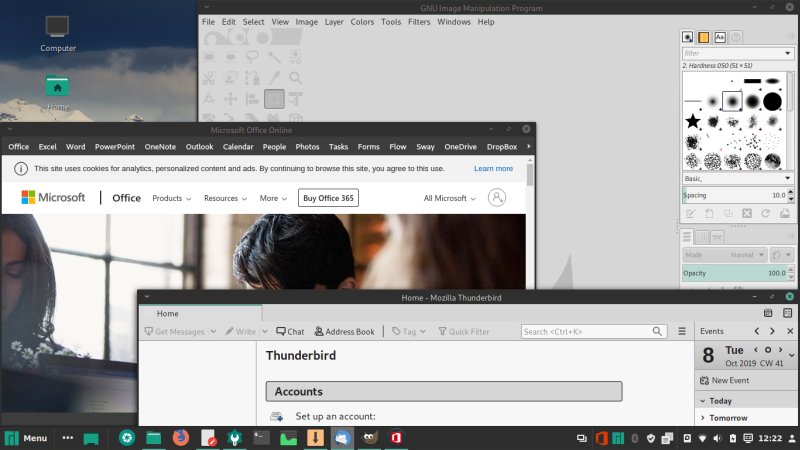Select the Measure tool in GIMP toolbox

click(209, 99)
